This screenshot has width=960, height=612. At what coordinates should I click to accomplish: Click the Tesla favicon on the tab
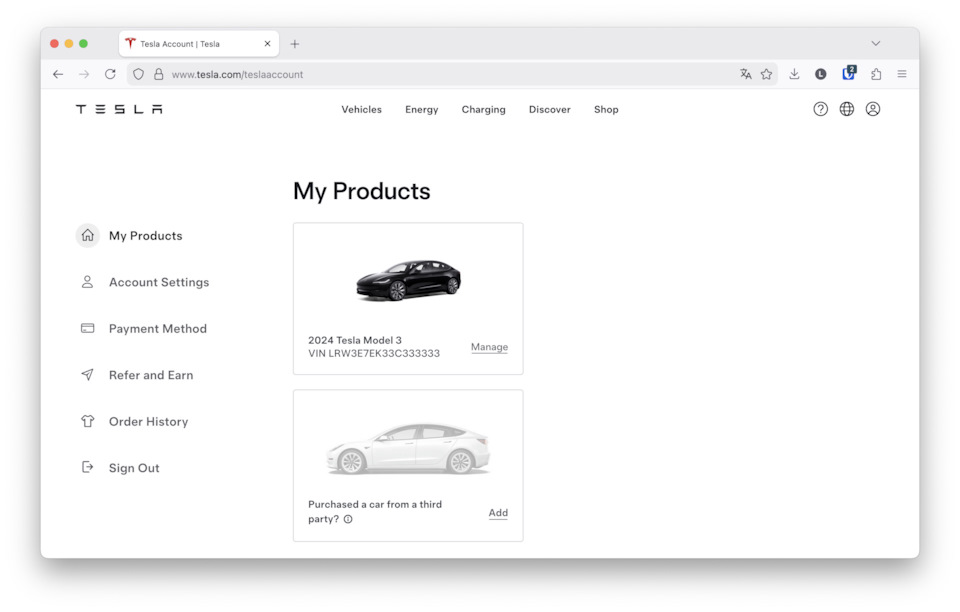coord(130,43)
